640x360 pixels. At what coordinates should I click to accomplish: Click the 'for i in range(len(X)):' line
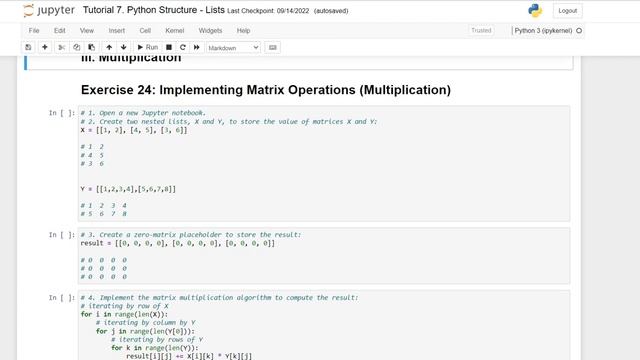pyautogui.click(x=124, y=314)
